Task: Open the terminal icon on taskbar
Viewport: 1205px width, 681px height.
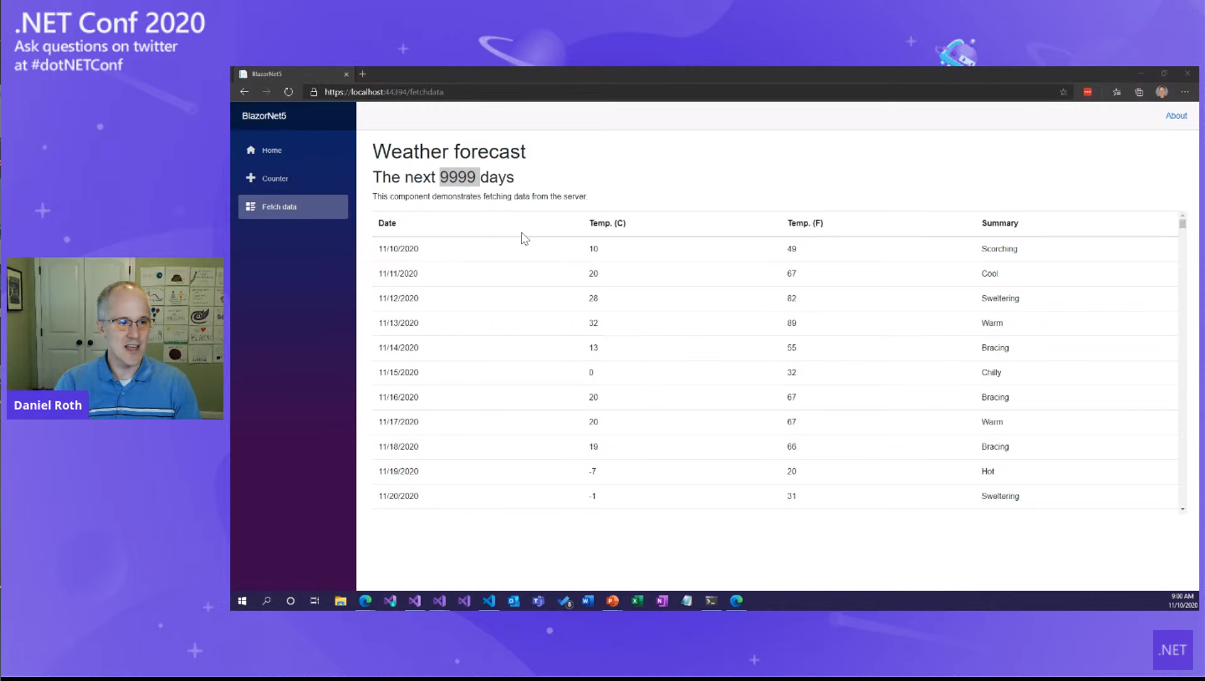Action: click(711, 601)
